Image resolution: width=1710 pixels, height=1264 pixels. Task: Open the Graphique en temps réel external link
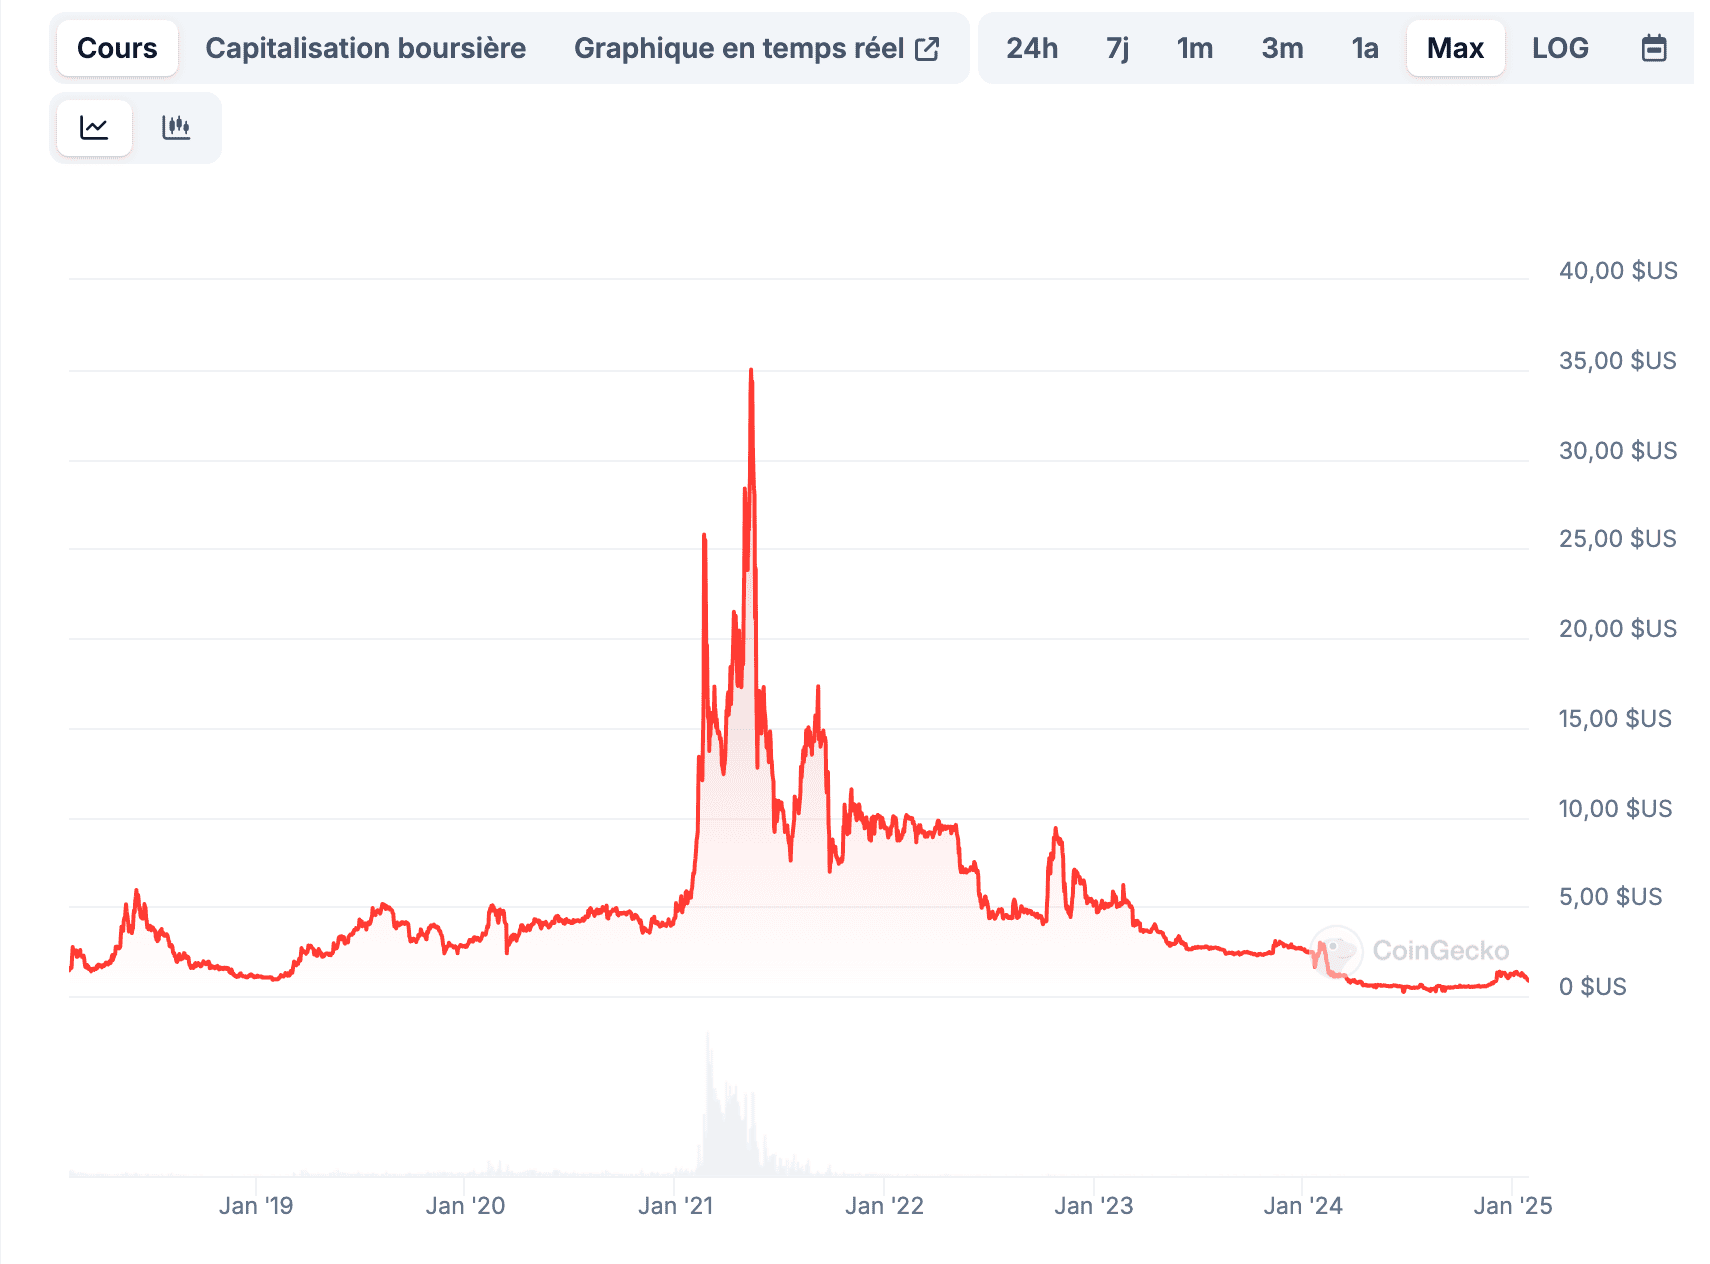(x=756, y=48)
